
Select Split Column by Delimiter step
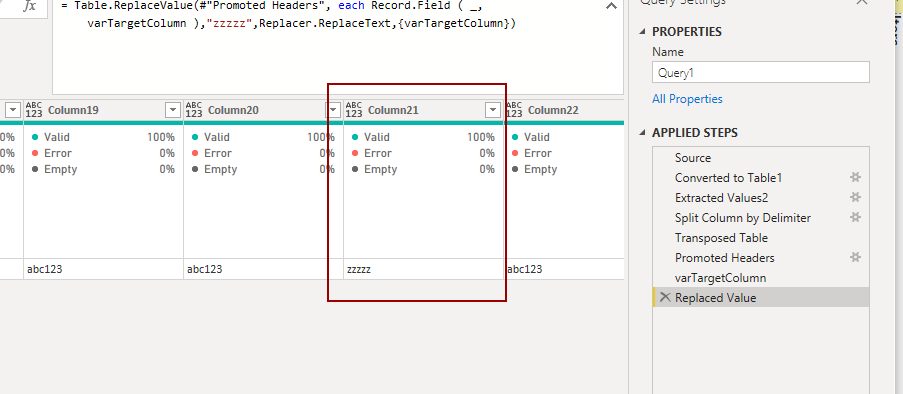coord(761,218)
